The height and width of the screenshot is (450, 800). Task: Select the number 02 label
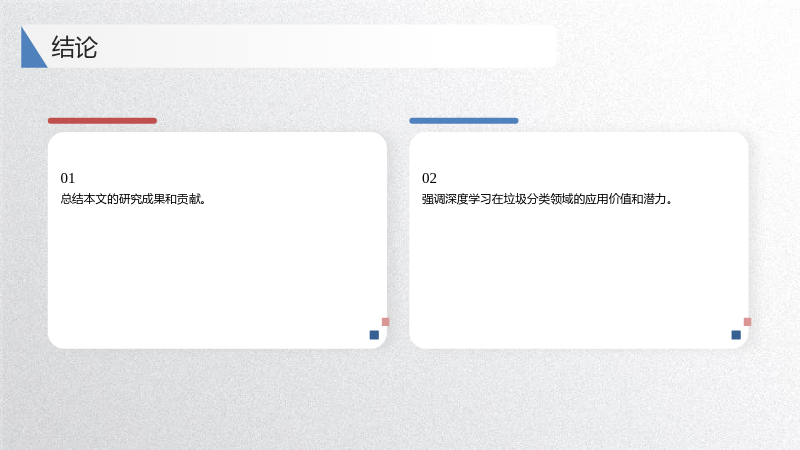(x=429, y=178)
